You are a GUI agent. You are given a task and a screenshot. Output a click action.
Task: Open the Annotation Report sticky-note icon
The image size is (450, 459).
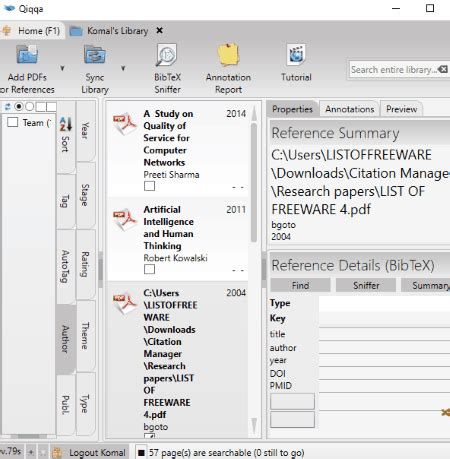[228, 55]
